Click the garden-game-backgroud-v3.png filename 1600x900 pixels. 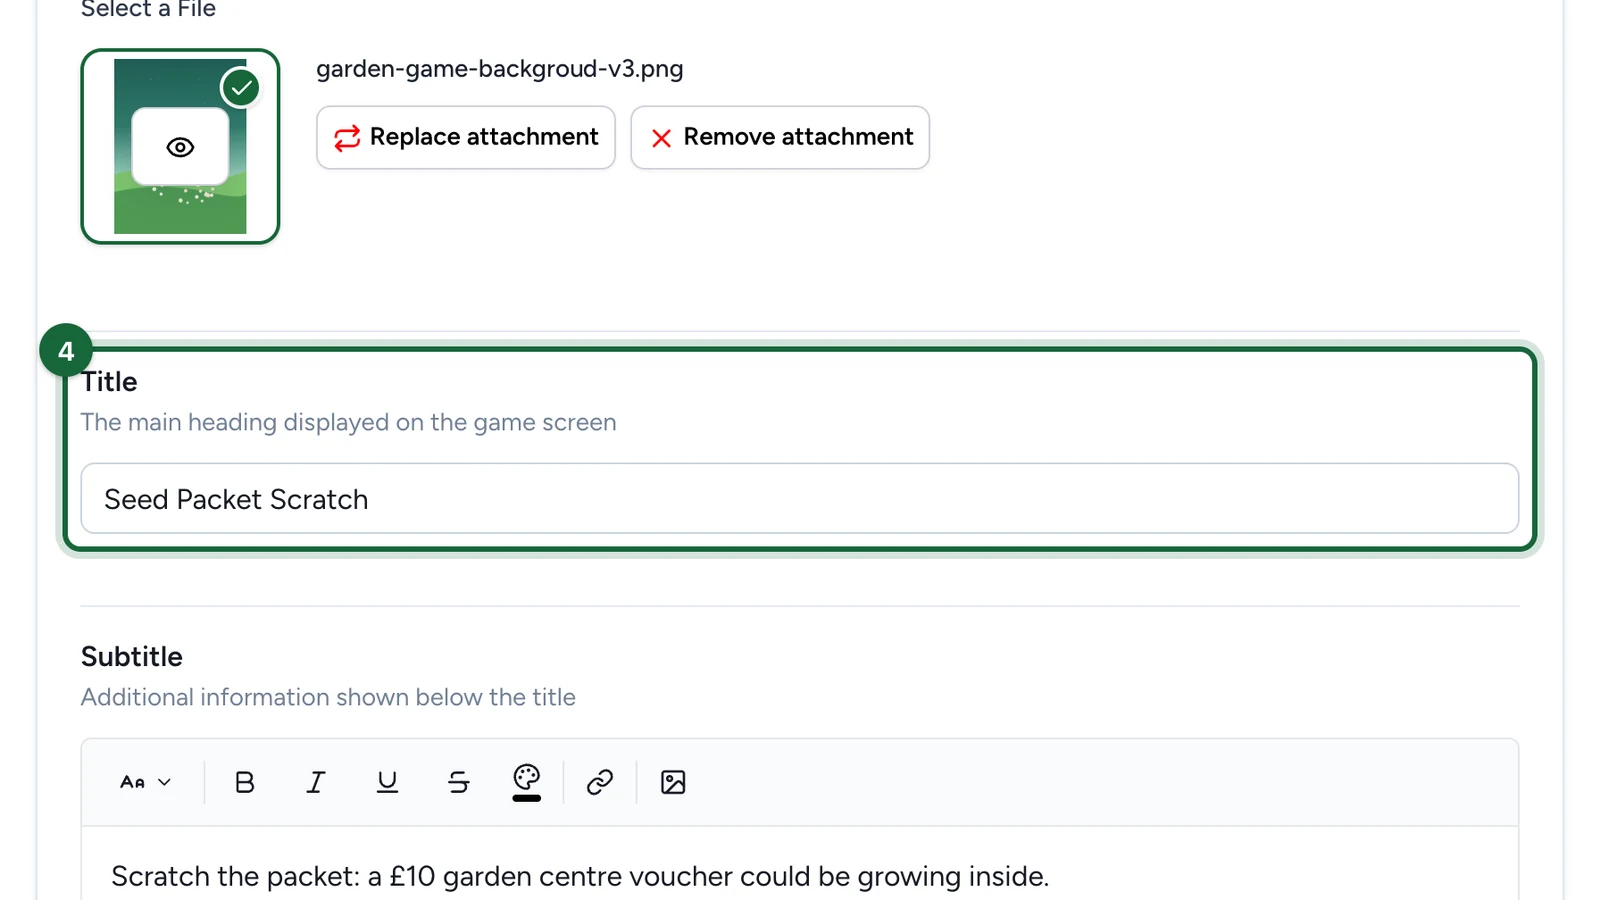[500, 69]
